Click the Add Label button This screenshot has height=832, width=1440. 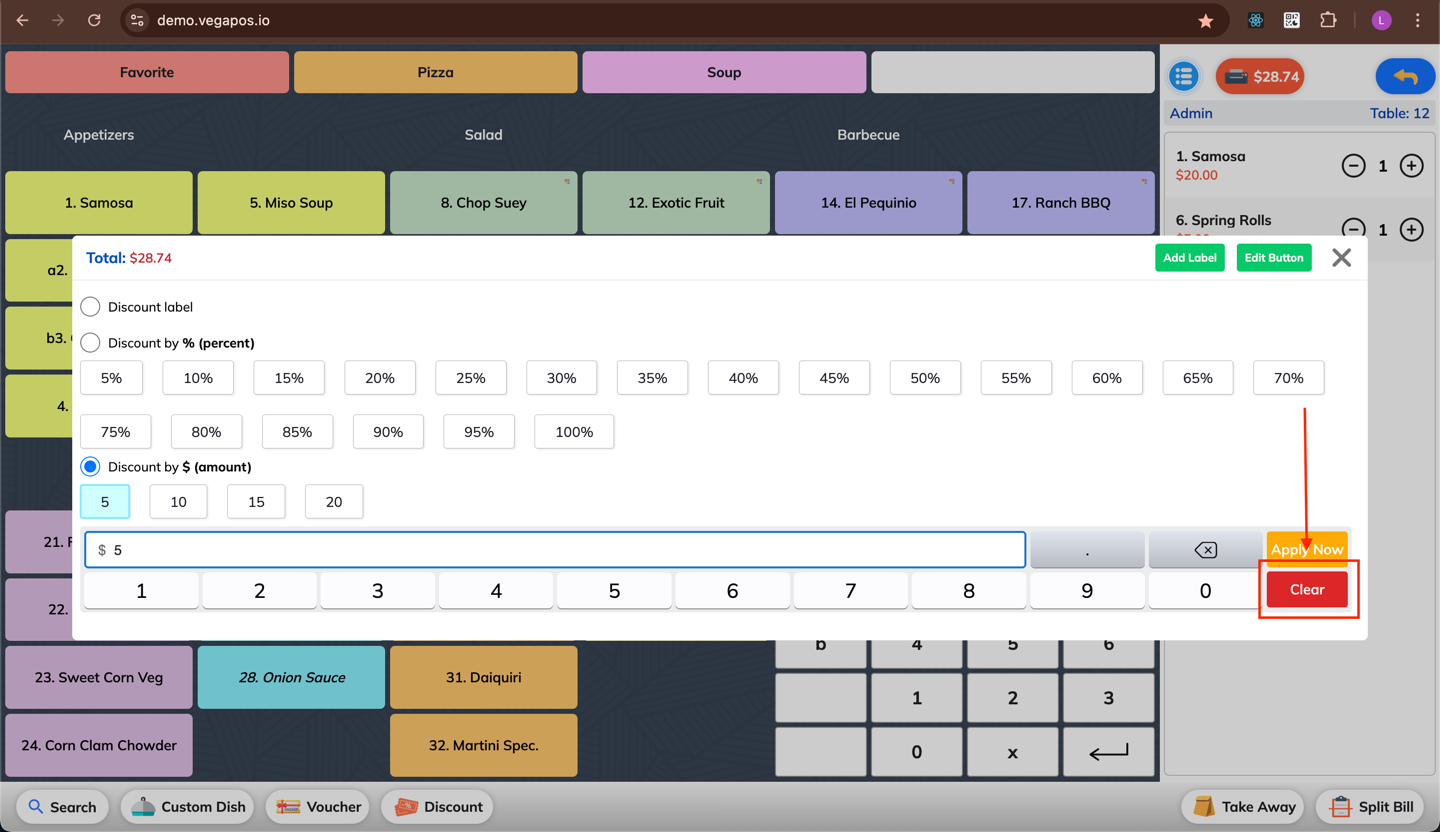(1190, 258)
